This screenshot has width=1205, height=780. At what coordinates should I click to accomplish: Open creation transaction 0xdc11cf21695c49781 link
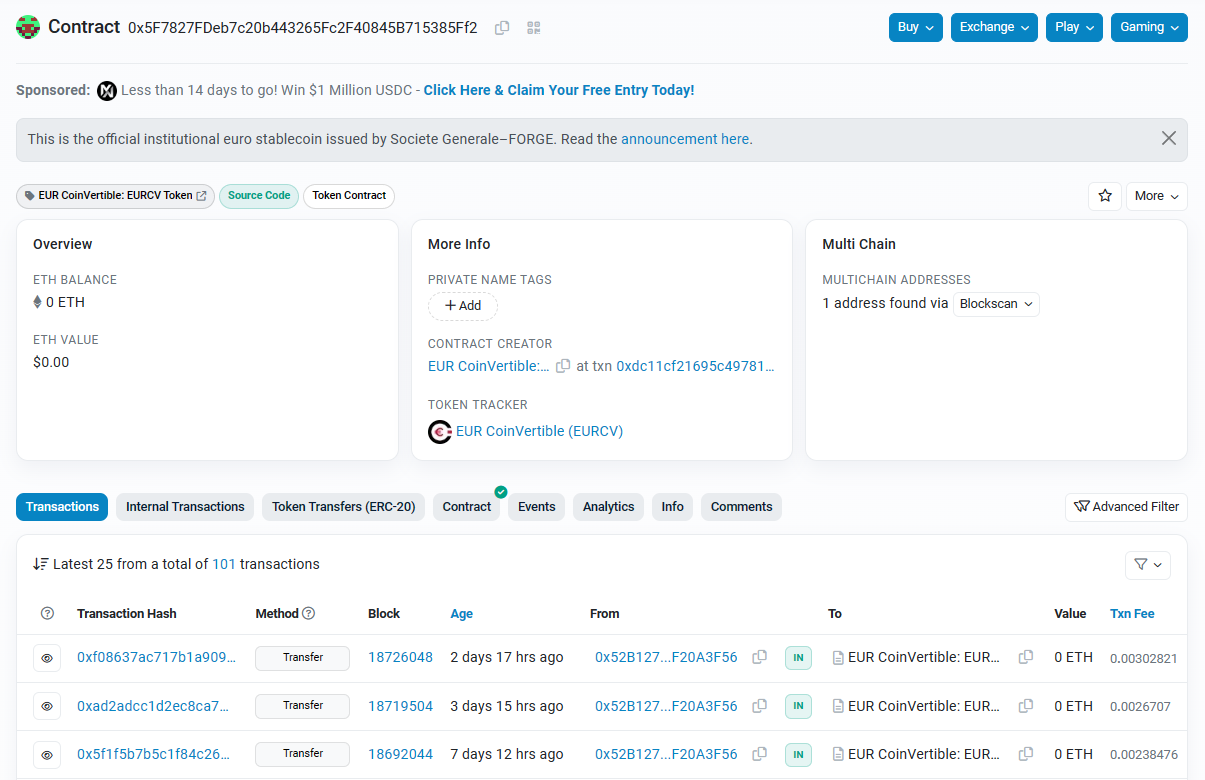(696, 366)
